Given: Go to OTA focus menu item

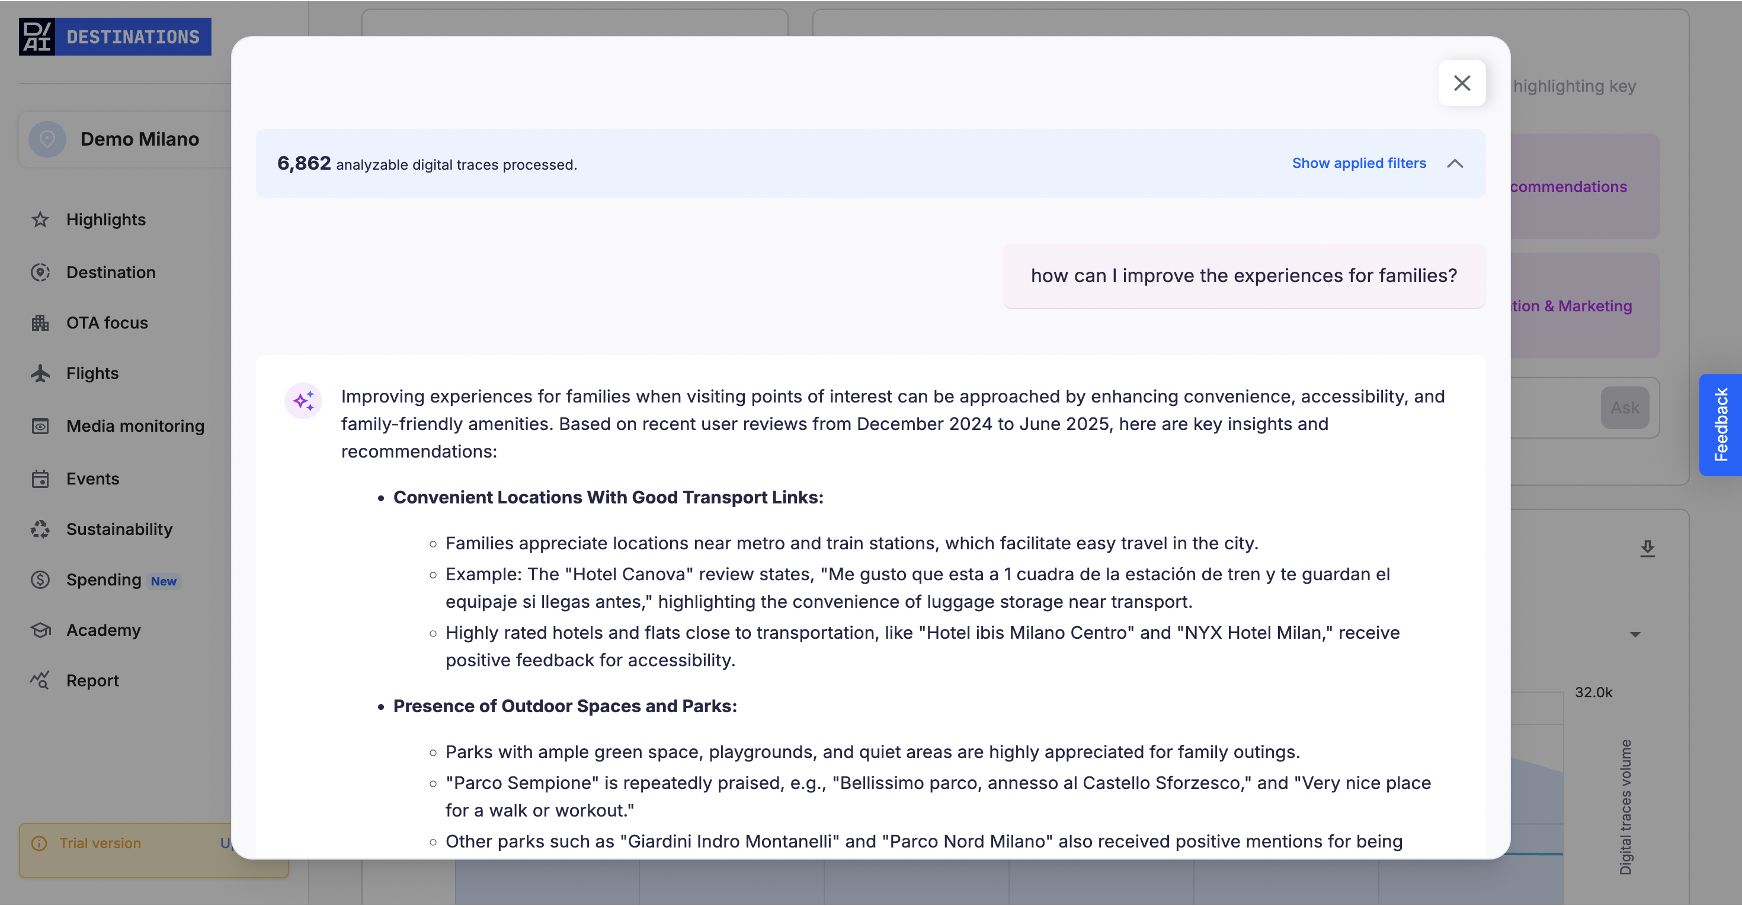Looking at the screenshot, I should 107,323.
